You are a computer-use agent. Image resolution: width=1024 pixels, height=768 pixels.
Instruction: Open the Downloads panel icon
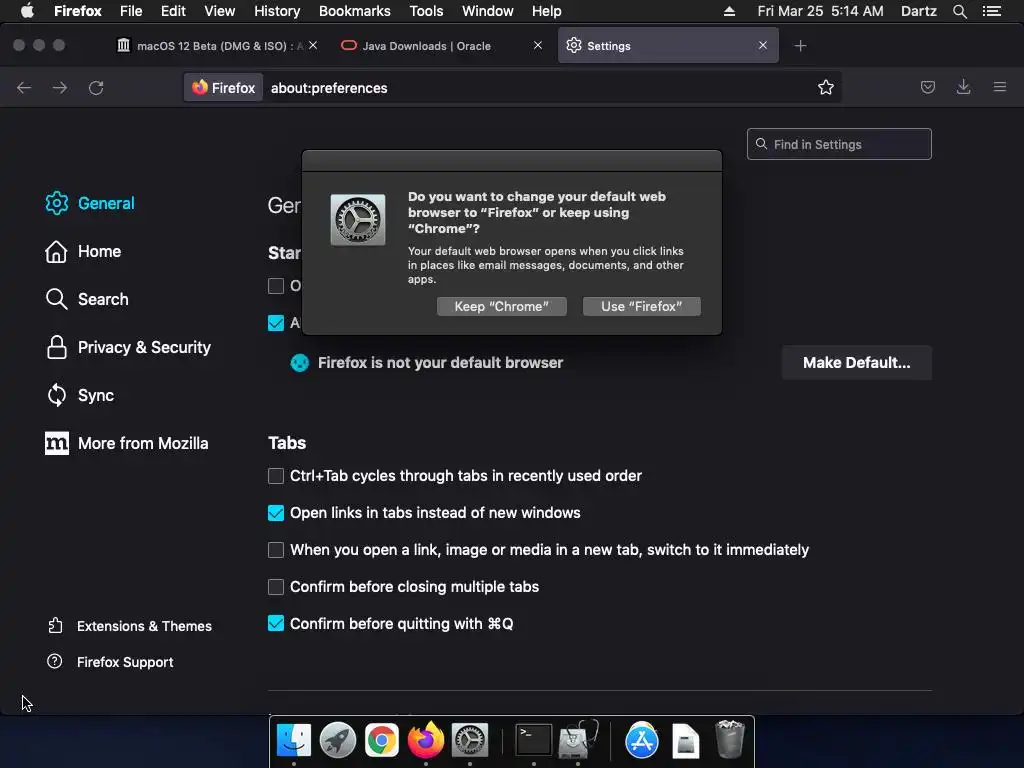[963, 87]
